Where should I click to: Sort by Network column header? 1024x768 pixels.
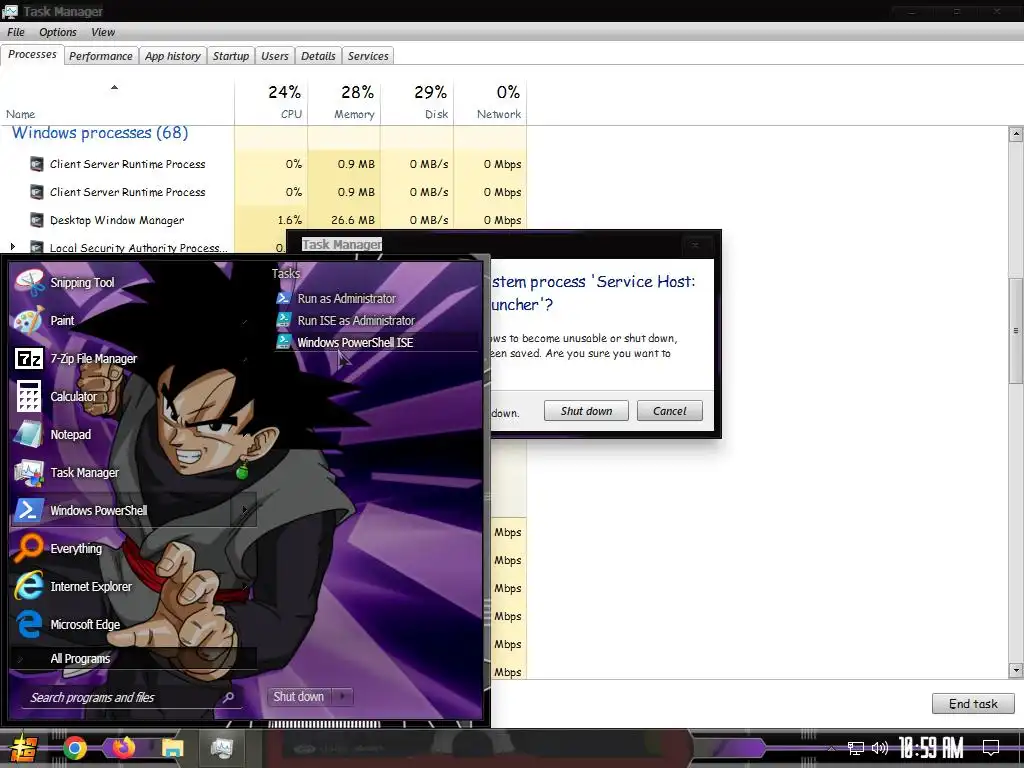coord(490,102)
